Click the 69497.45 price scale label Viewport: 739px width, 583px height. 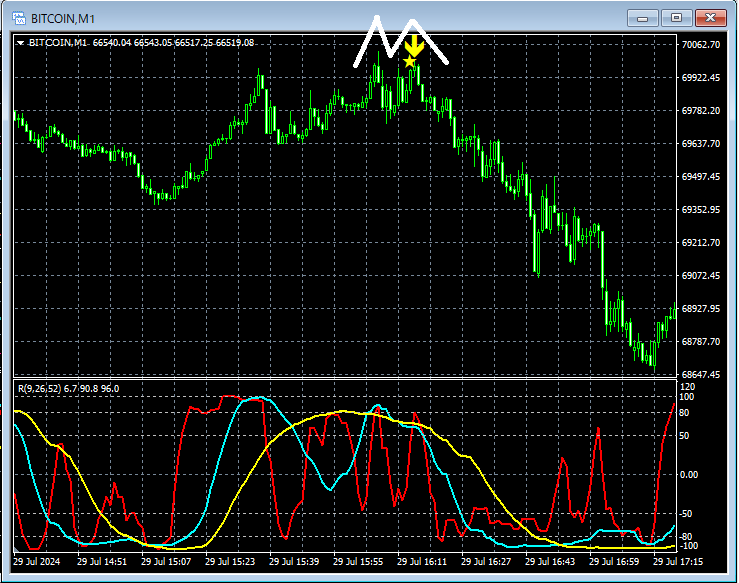[701, 177]
